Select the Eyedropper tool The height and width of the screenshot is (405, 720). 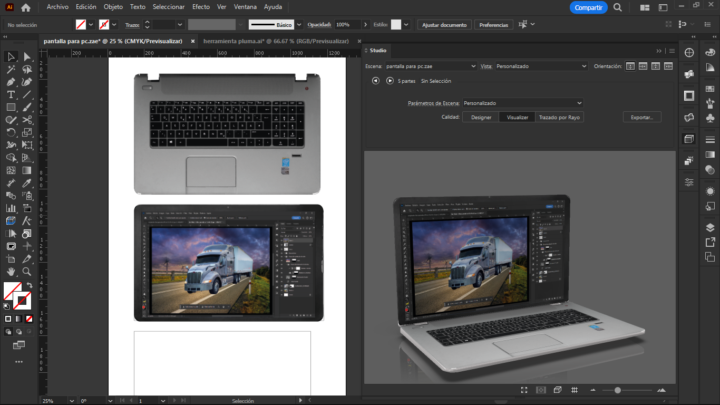[x=27, y=183]
